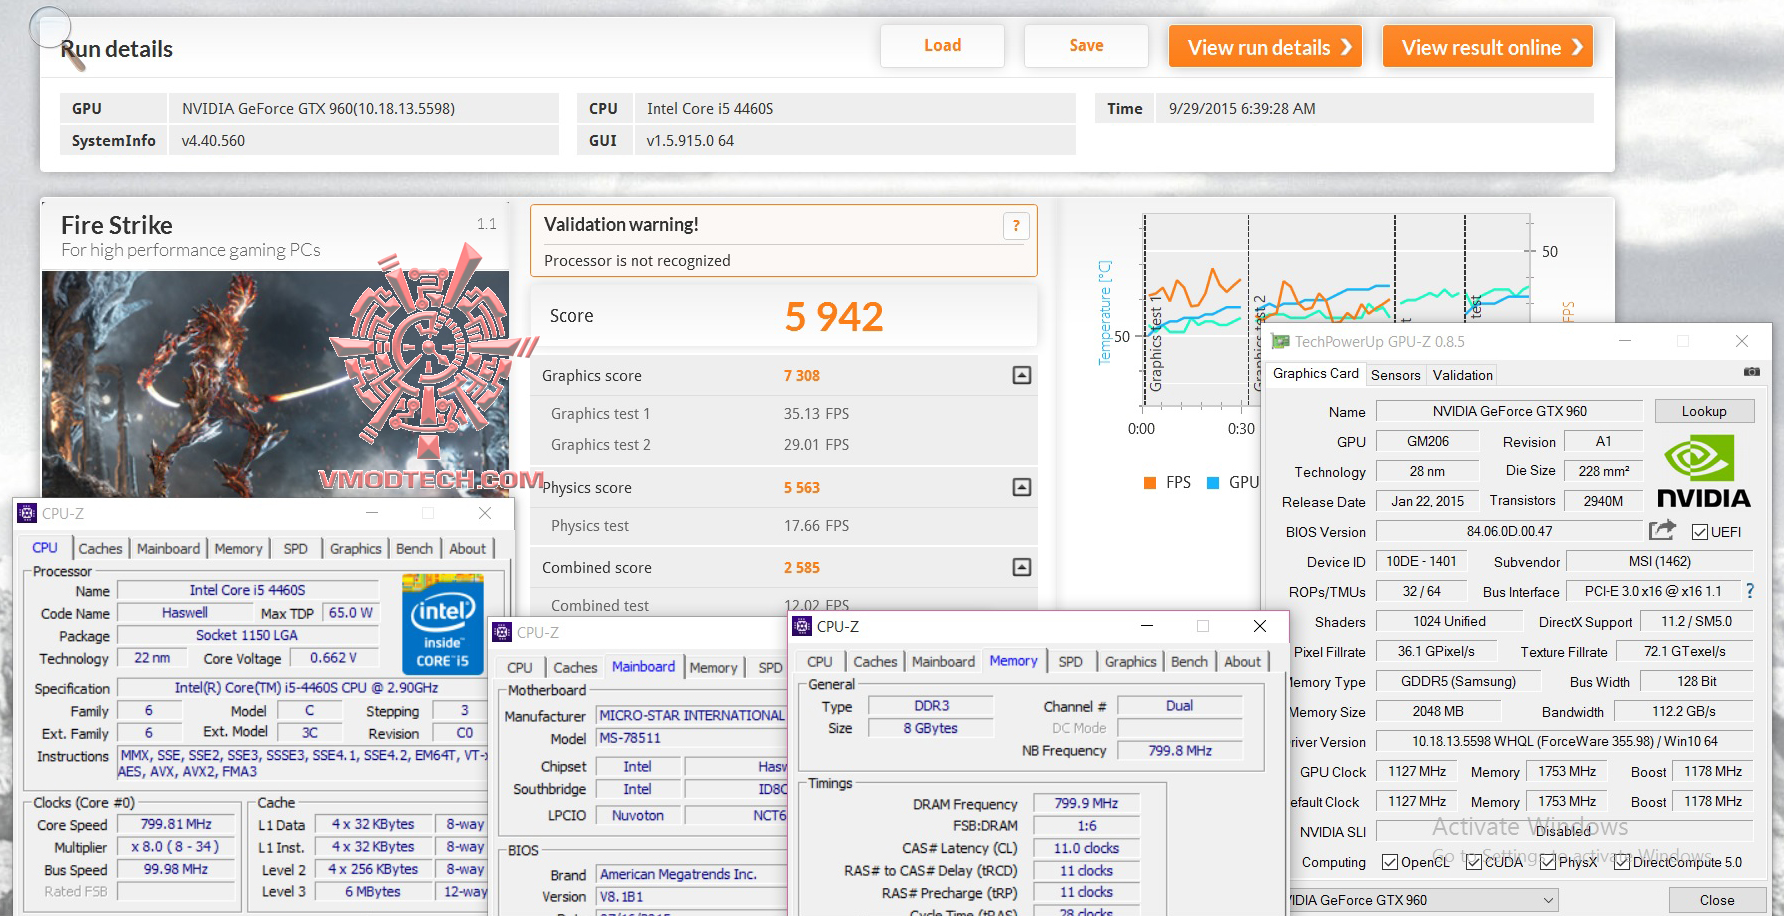Open View result online
Image resolution: width=1784 pixels, height=916 pixels.
click(x=1488, y=47)
